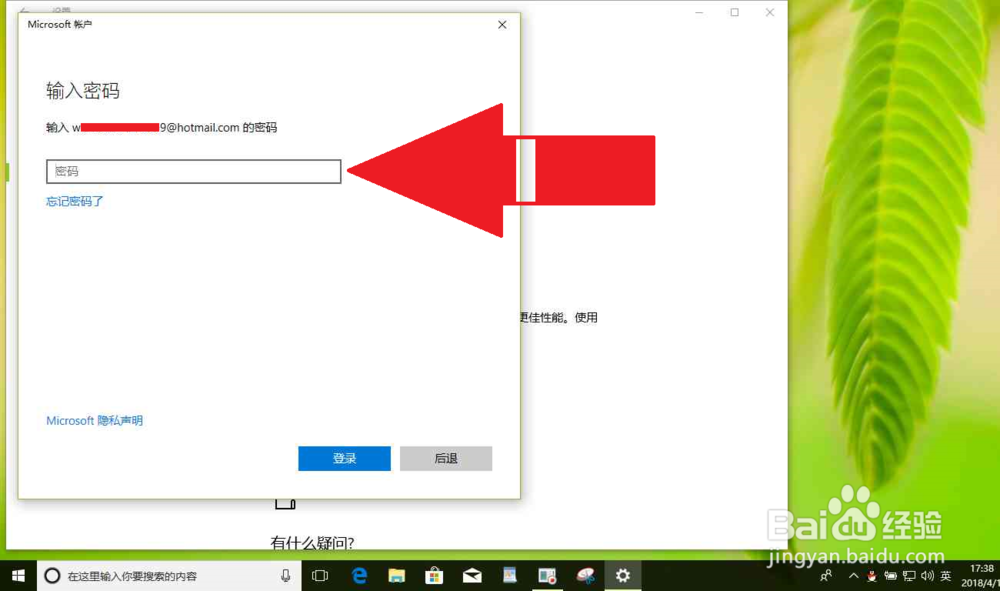
Task: Open the Microsoft 隐私声明 privacy link
Action: [x=93, y=420]
